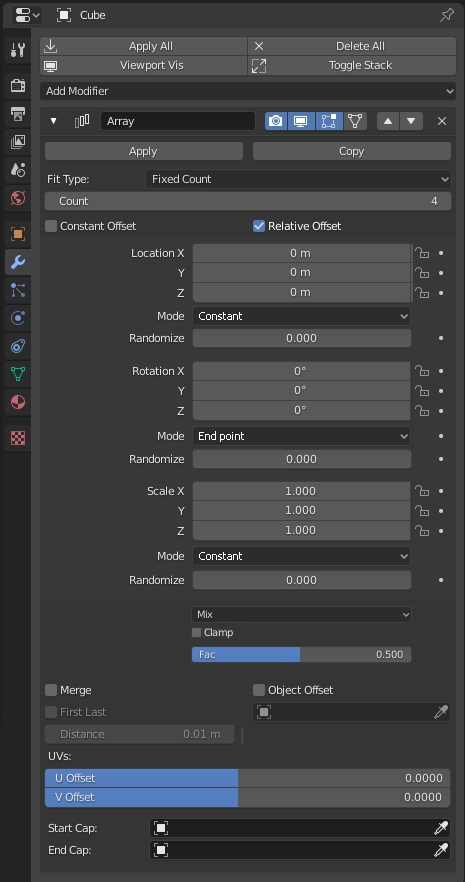465x882 pixels.
Task: Click the Delete All button
Action: click(x=352, y=46)
